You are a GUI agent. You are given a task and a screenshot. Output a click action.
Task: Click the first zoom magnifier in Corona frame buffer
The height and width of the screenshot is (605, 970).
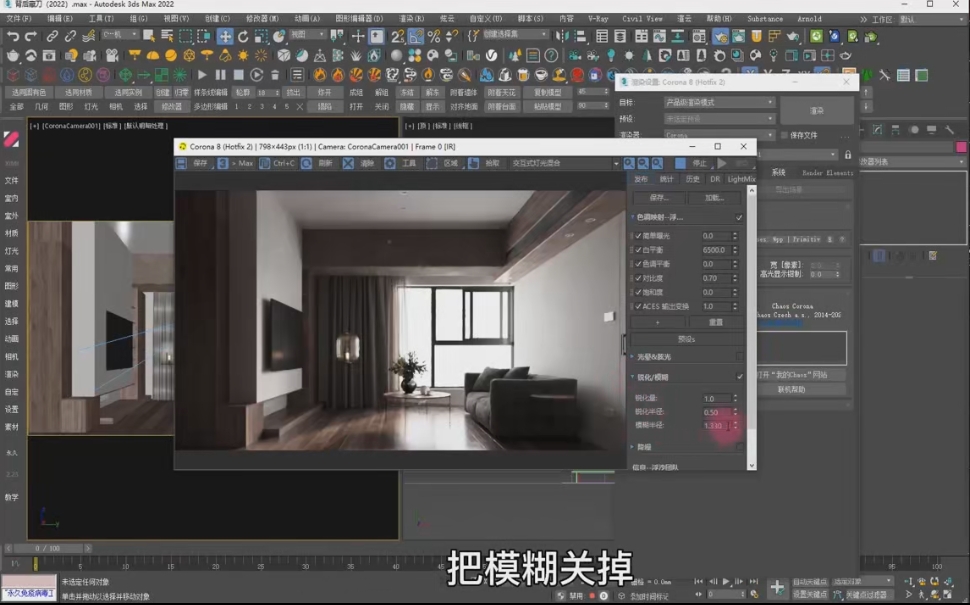629,163
